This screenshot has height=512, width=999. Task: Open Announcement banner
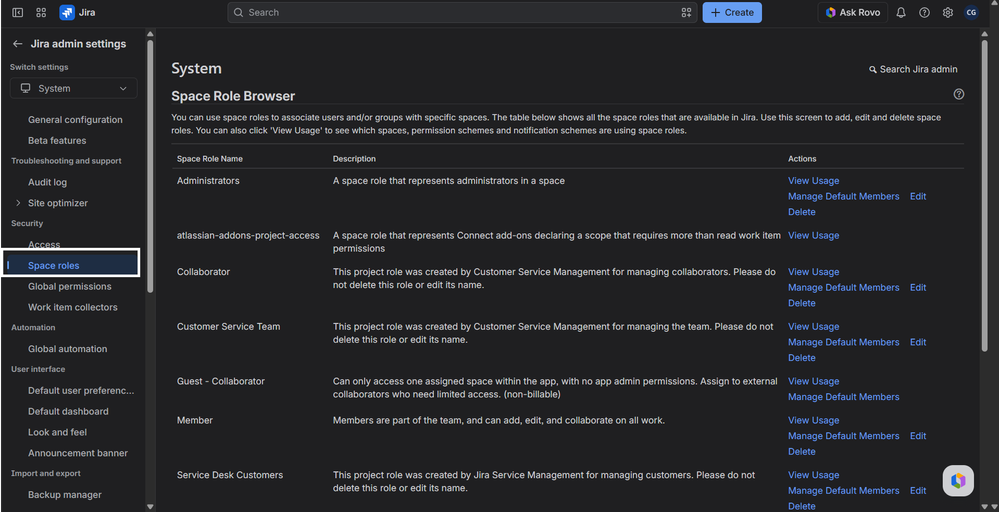pos(78,453)
